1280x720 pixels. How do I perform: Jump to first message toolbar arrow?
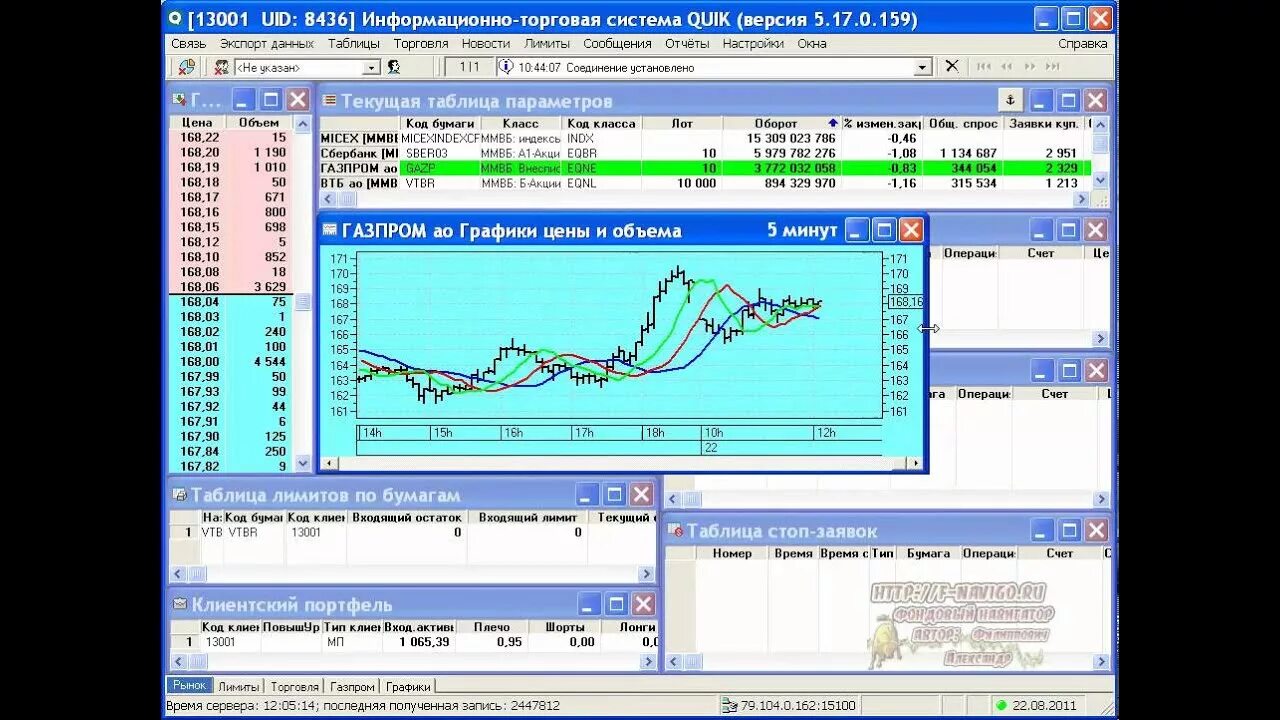(x=984, y=67)
